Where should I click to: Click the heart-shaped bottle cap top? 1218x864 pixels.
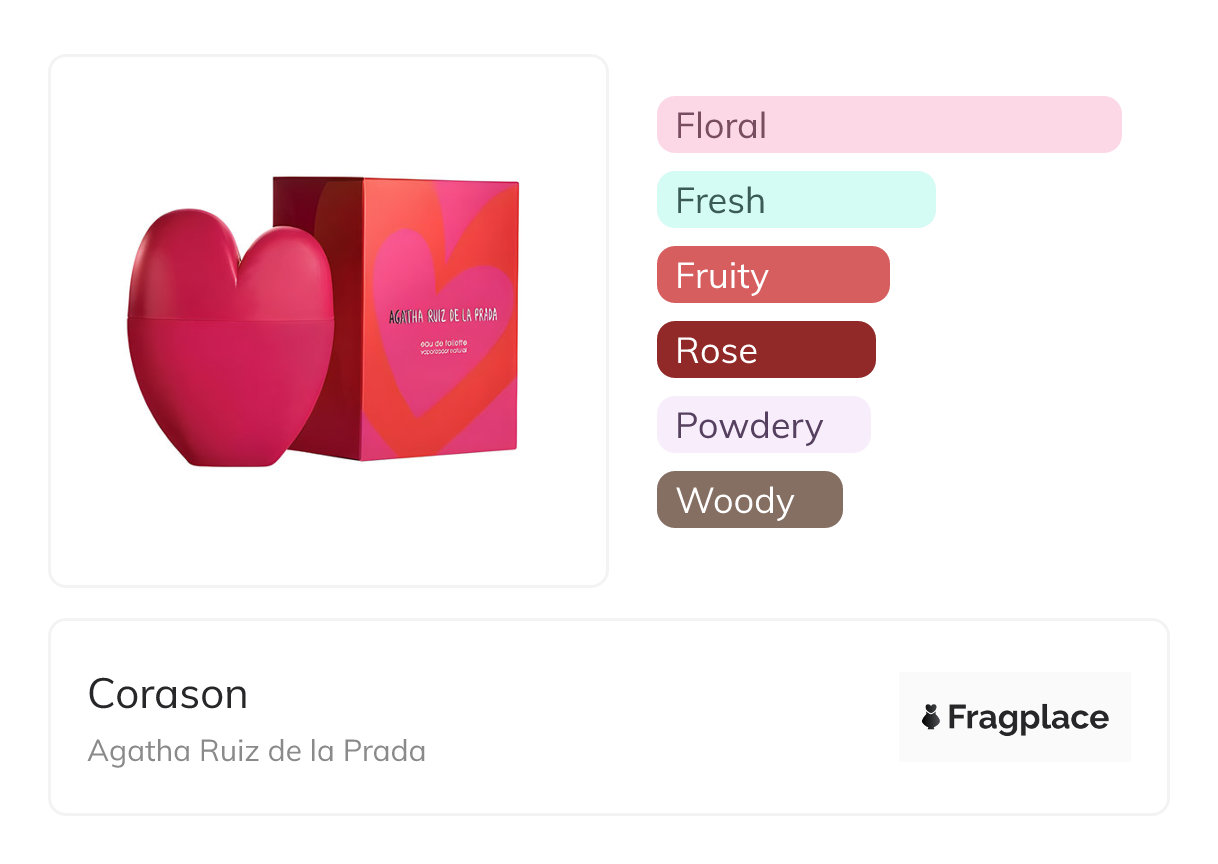pyautogui.click(x=231, y=263)
